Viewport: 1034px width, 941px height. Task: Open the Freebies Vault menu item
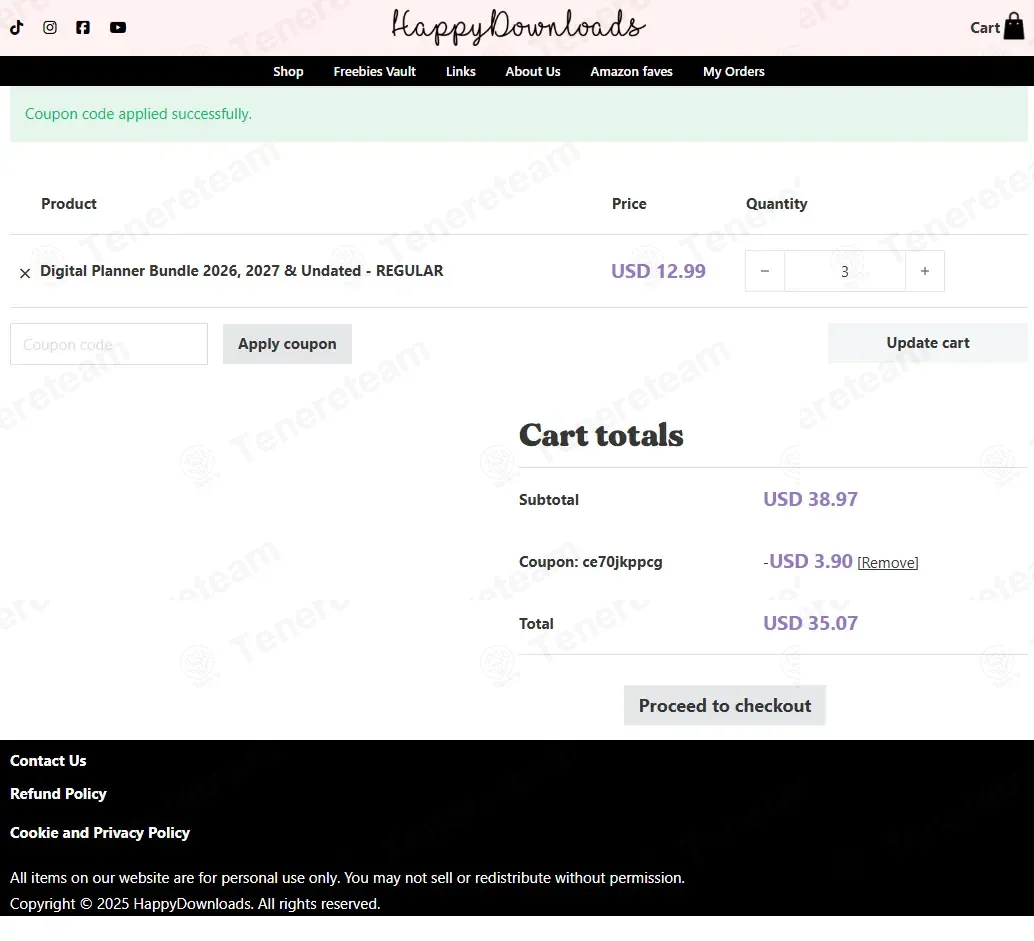[x=375, y=71]
